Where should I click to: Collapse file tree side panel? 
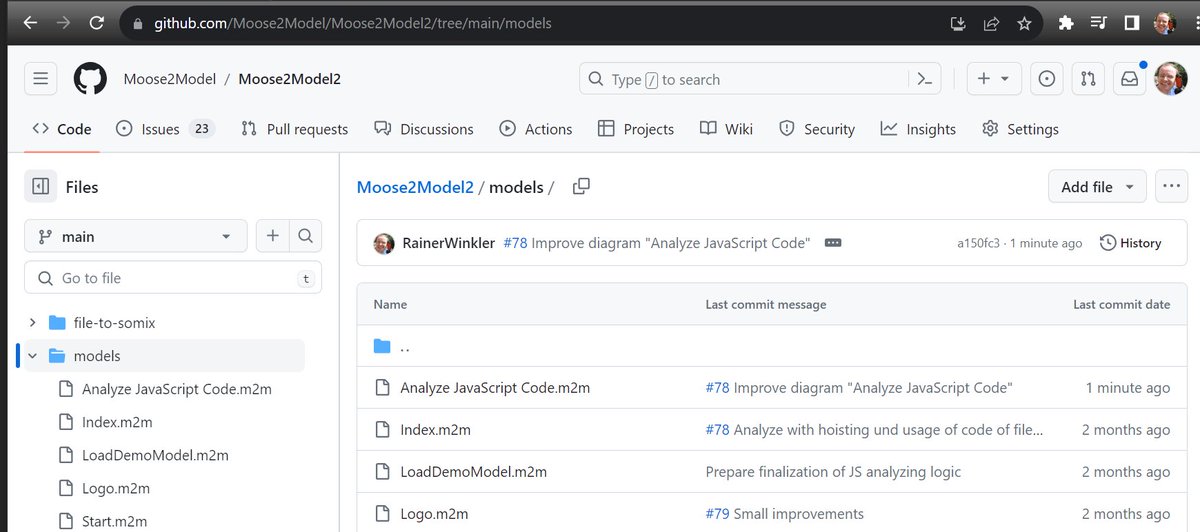(41, 187)
